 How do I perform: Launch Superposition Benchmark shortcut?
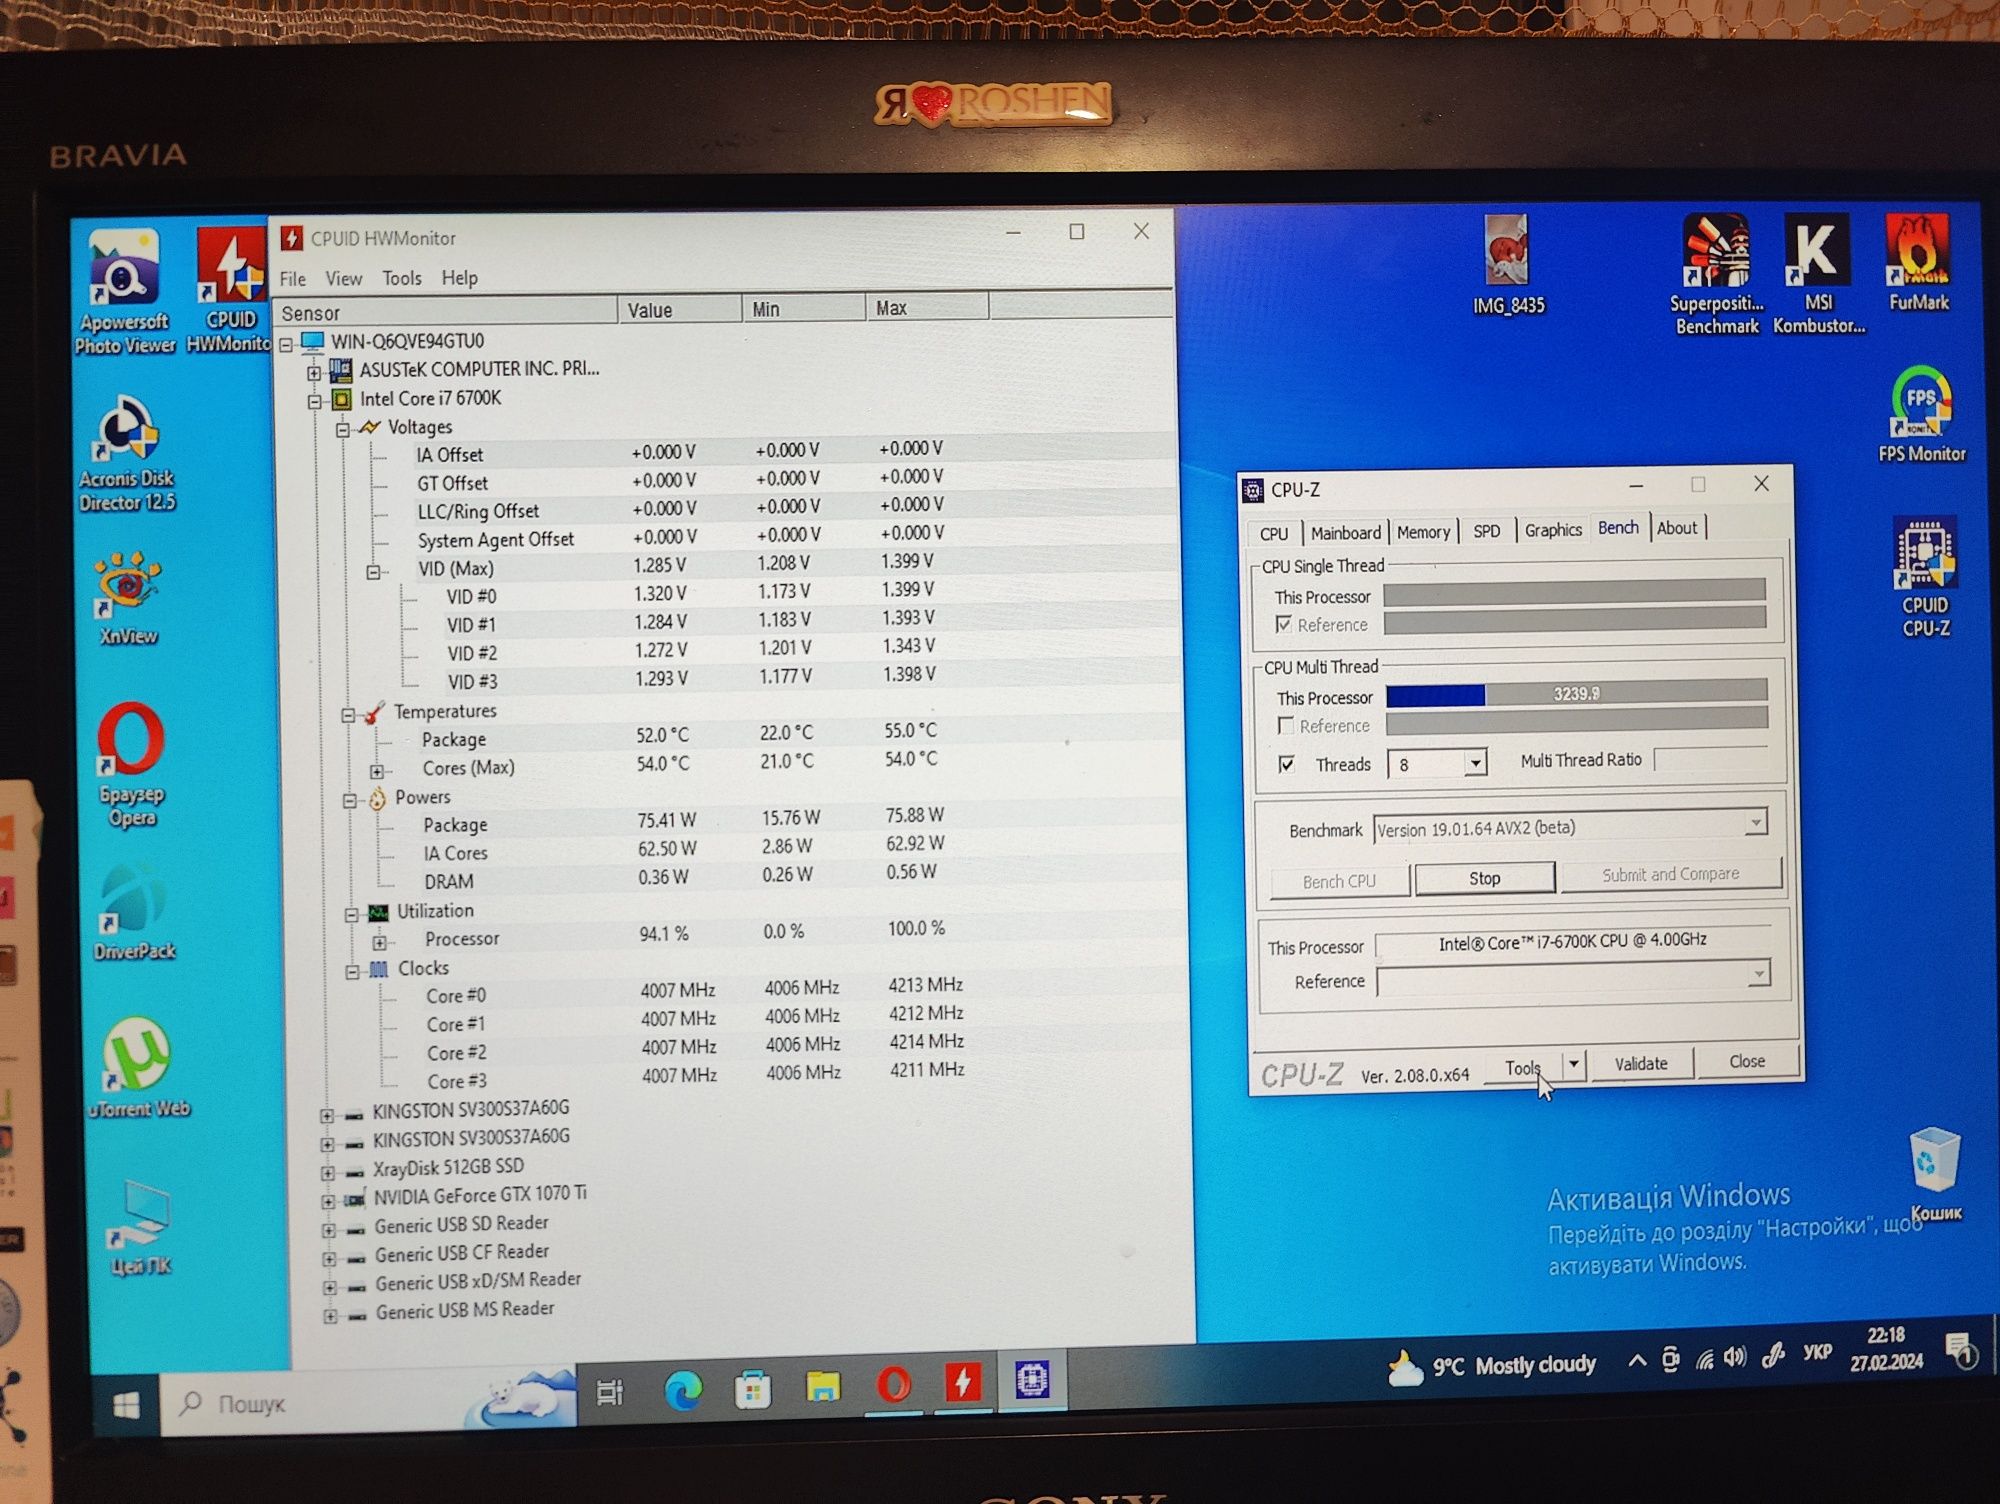pyautogui.click(x=1716, y=273)
